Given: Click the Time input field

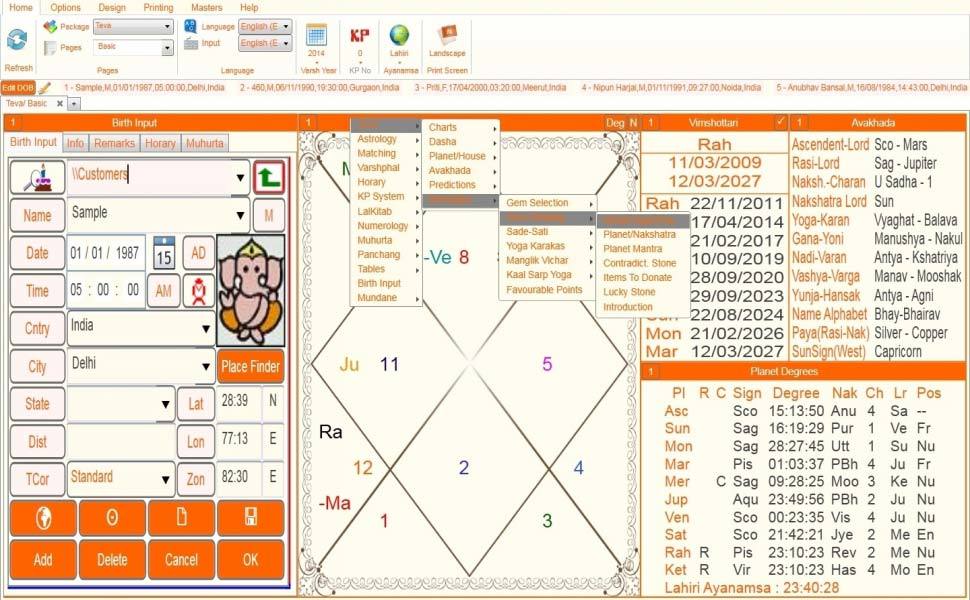Looking at the screenshot, I should [x=105, y=290].
